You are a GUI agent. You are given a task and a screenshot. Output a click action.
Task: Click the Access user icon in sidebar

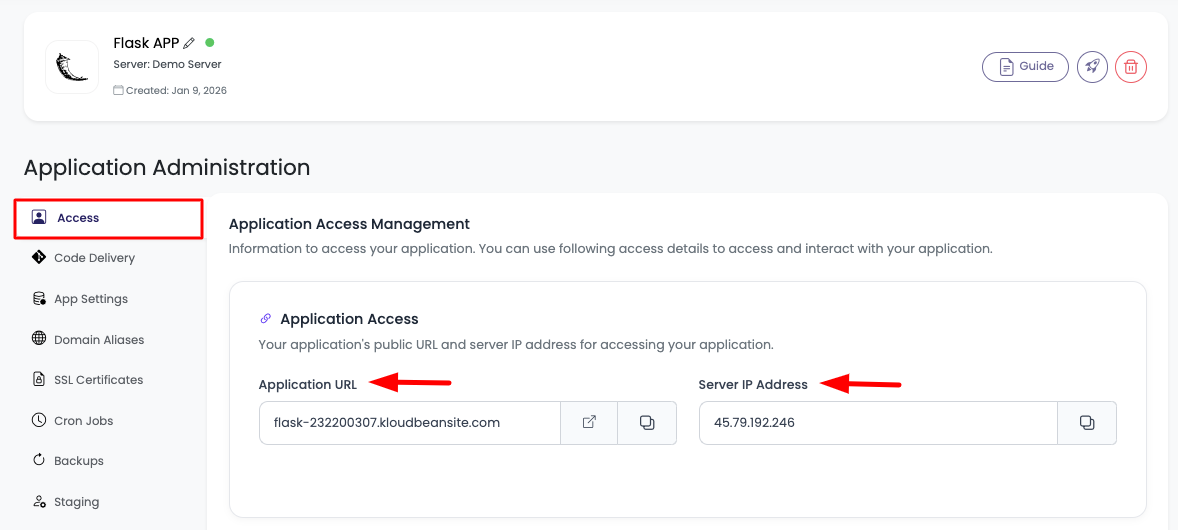[x=38, y=217]
